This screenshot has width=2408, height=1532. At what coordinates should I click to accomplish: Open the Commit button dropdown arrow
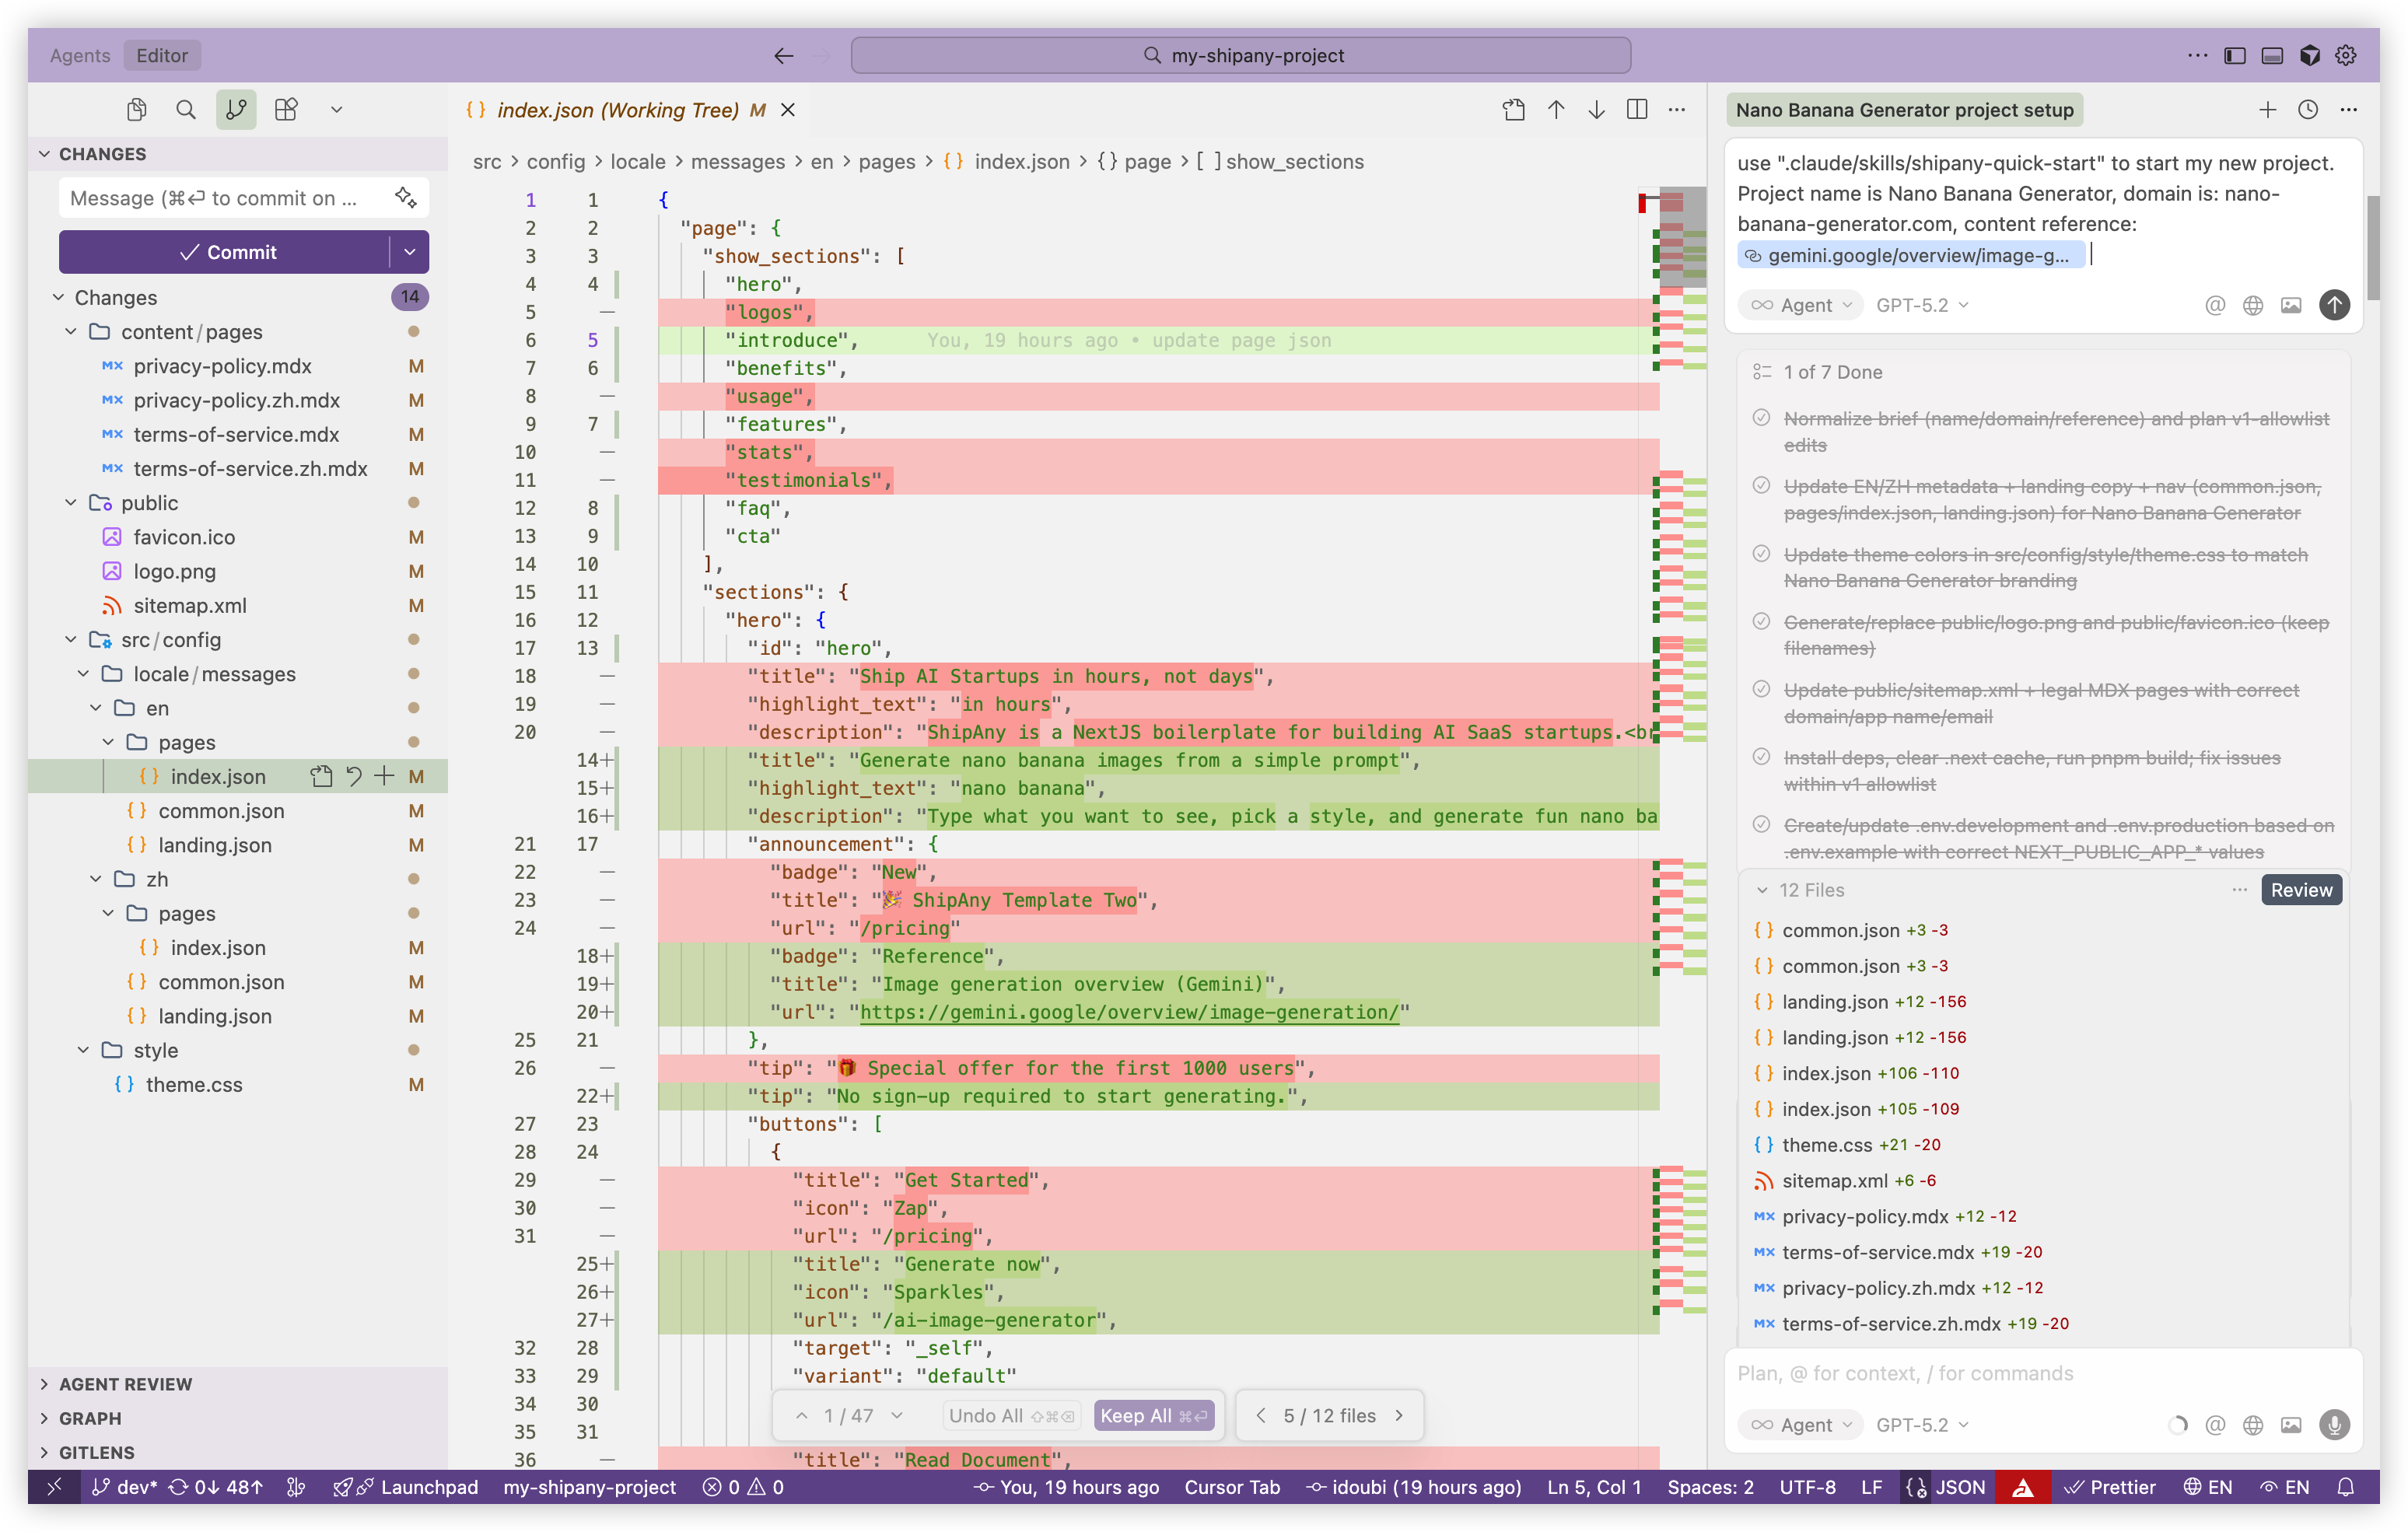(x=410, y=252)
